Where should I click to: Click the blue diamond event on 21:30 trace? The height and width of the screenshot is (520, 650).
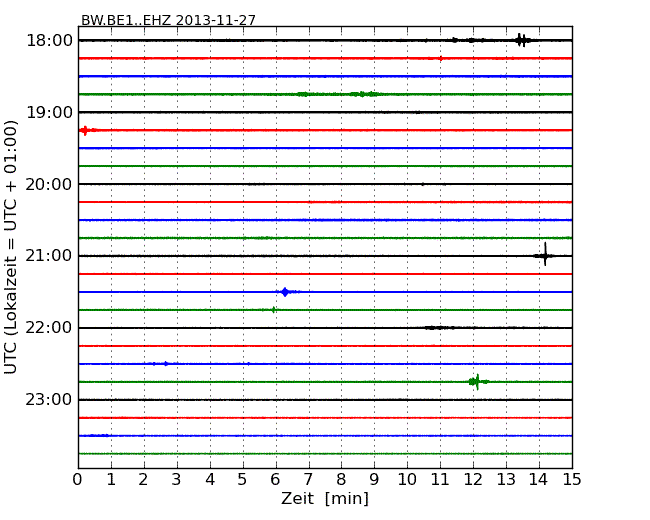point(285,292)
